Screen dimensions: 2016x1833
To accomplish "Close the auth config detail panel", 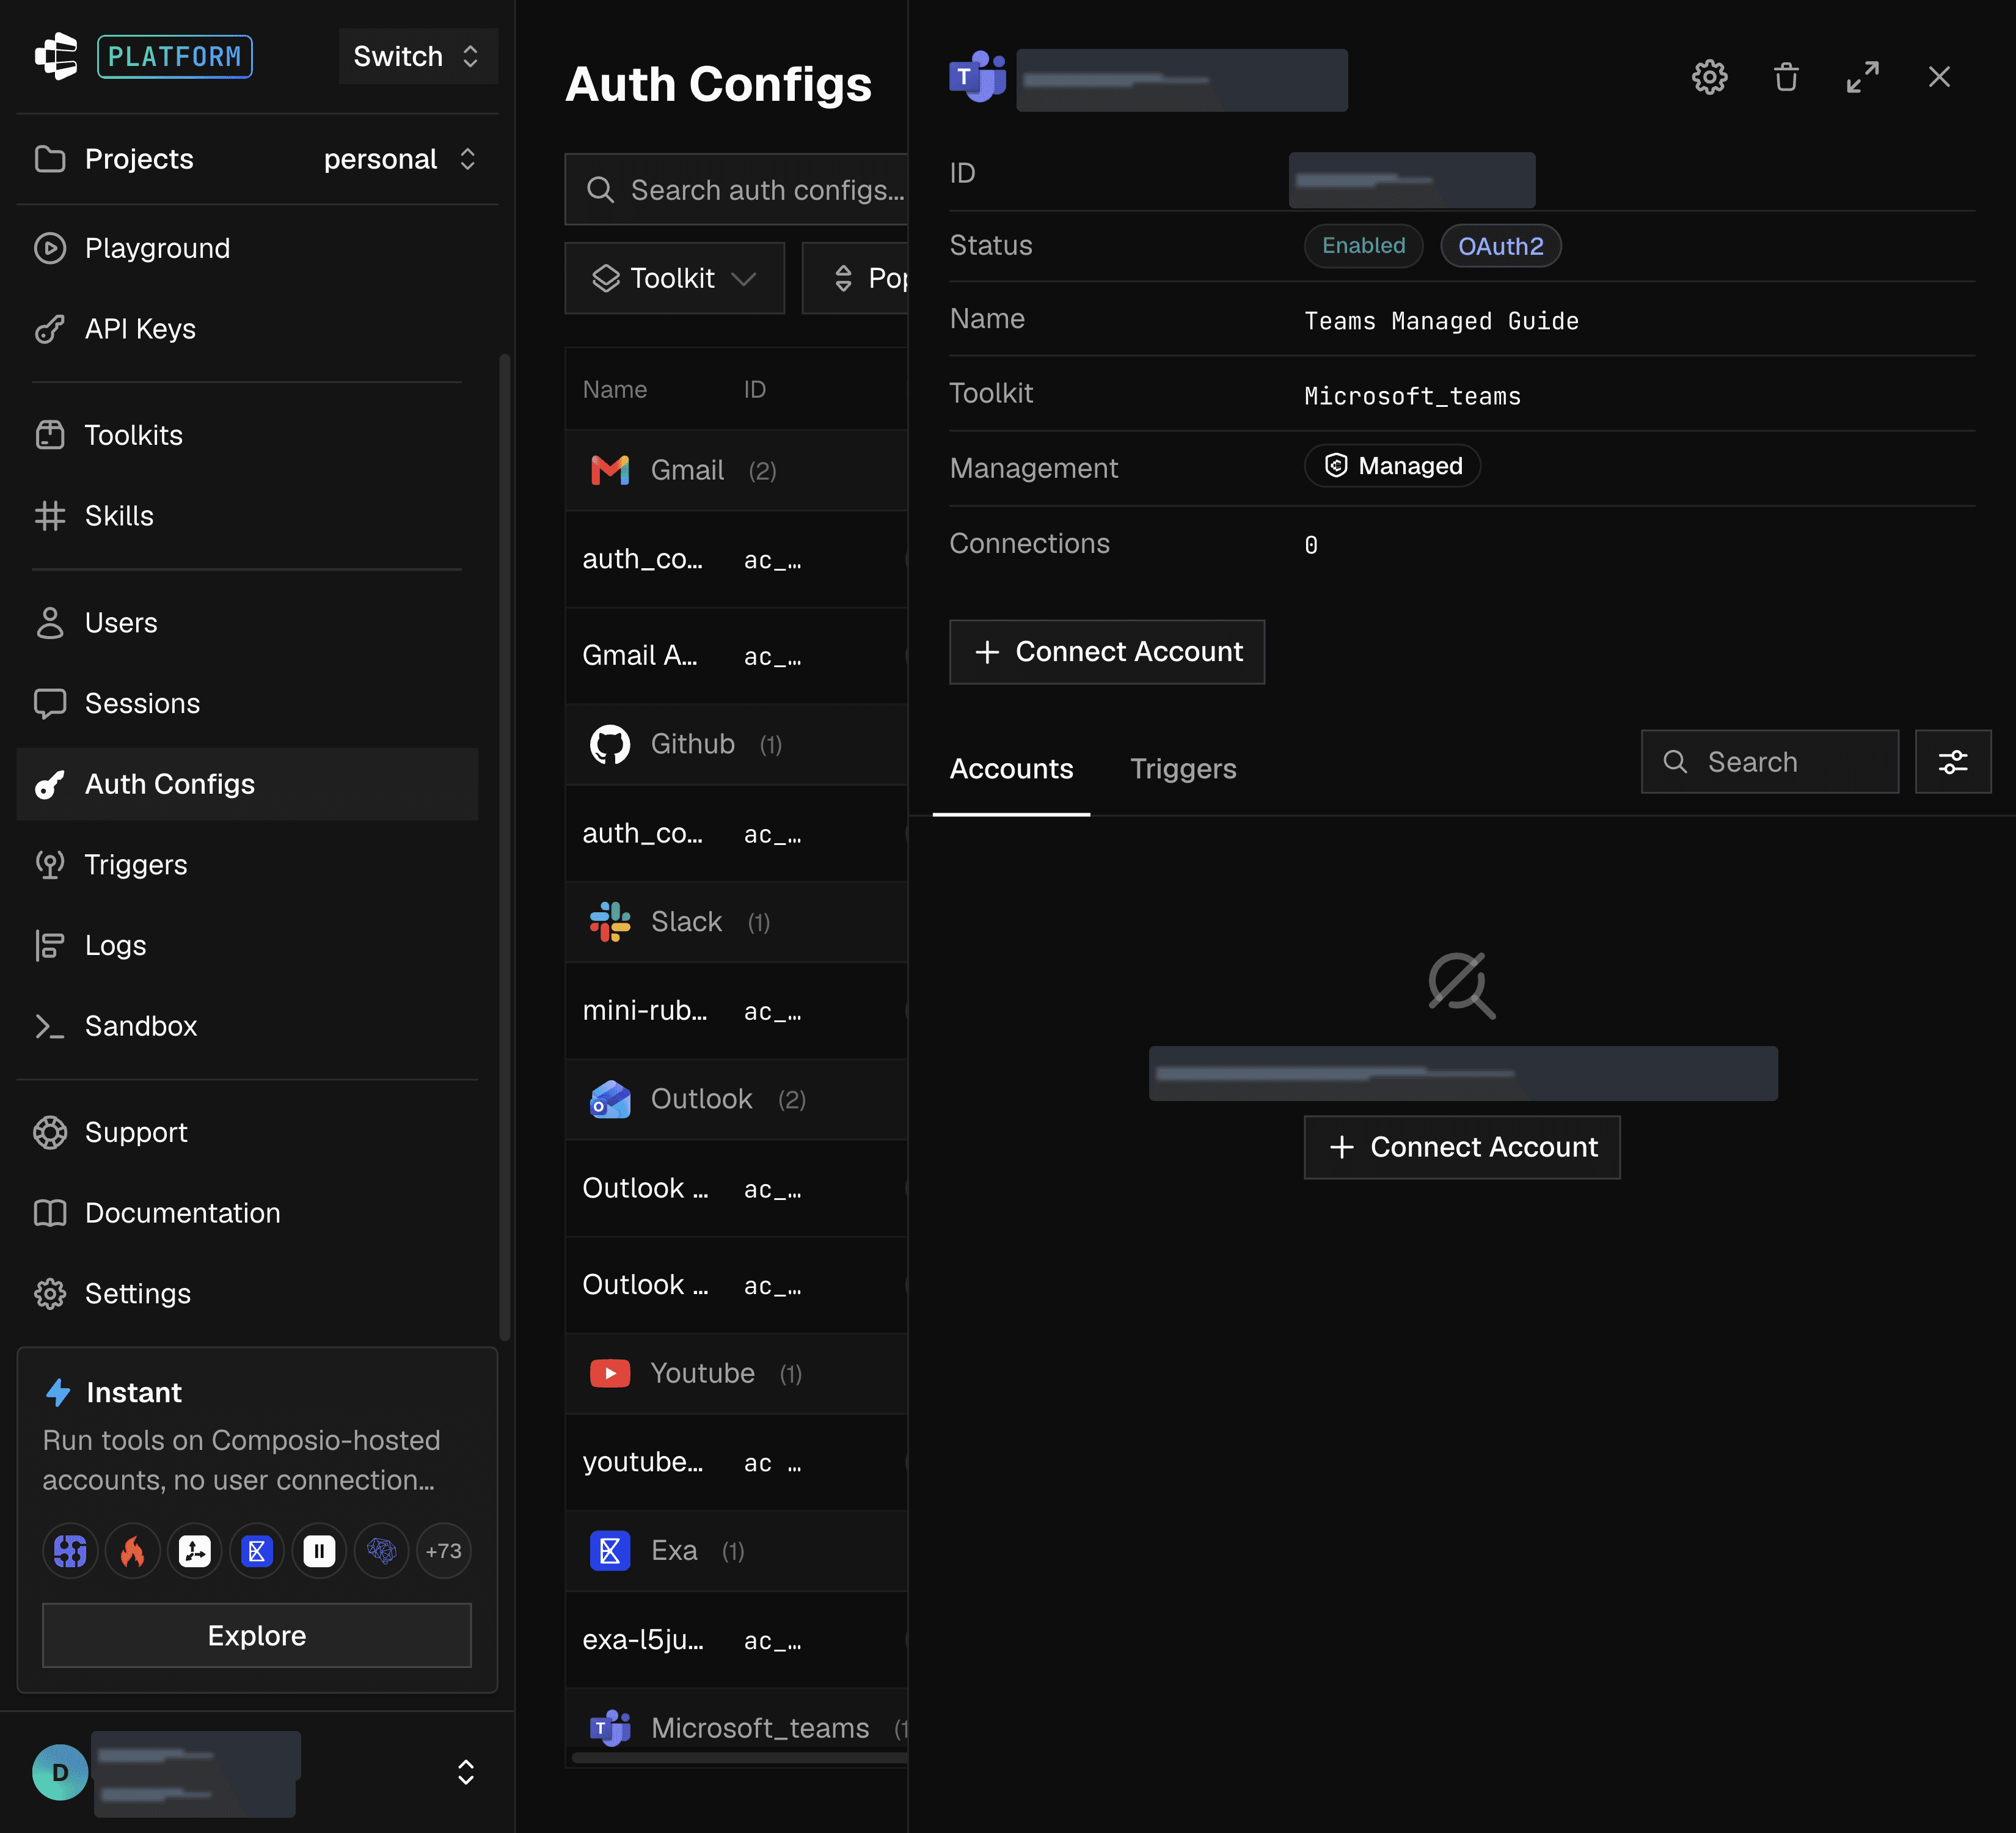I will pyautogui.click(x=1939, y=77).
